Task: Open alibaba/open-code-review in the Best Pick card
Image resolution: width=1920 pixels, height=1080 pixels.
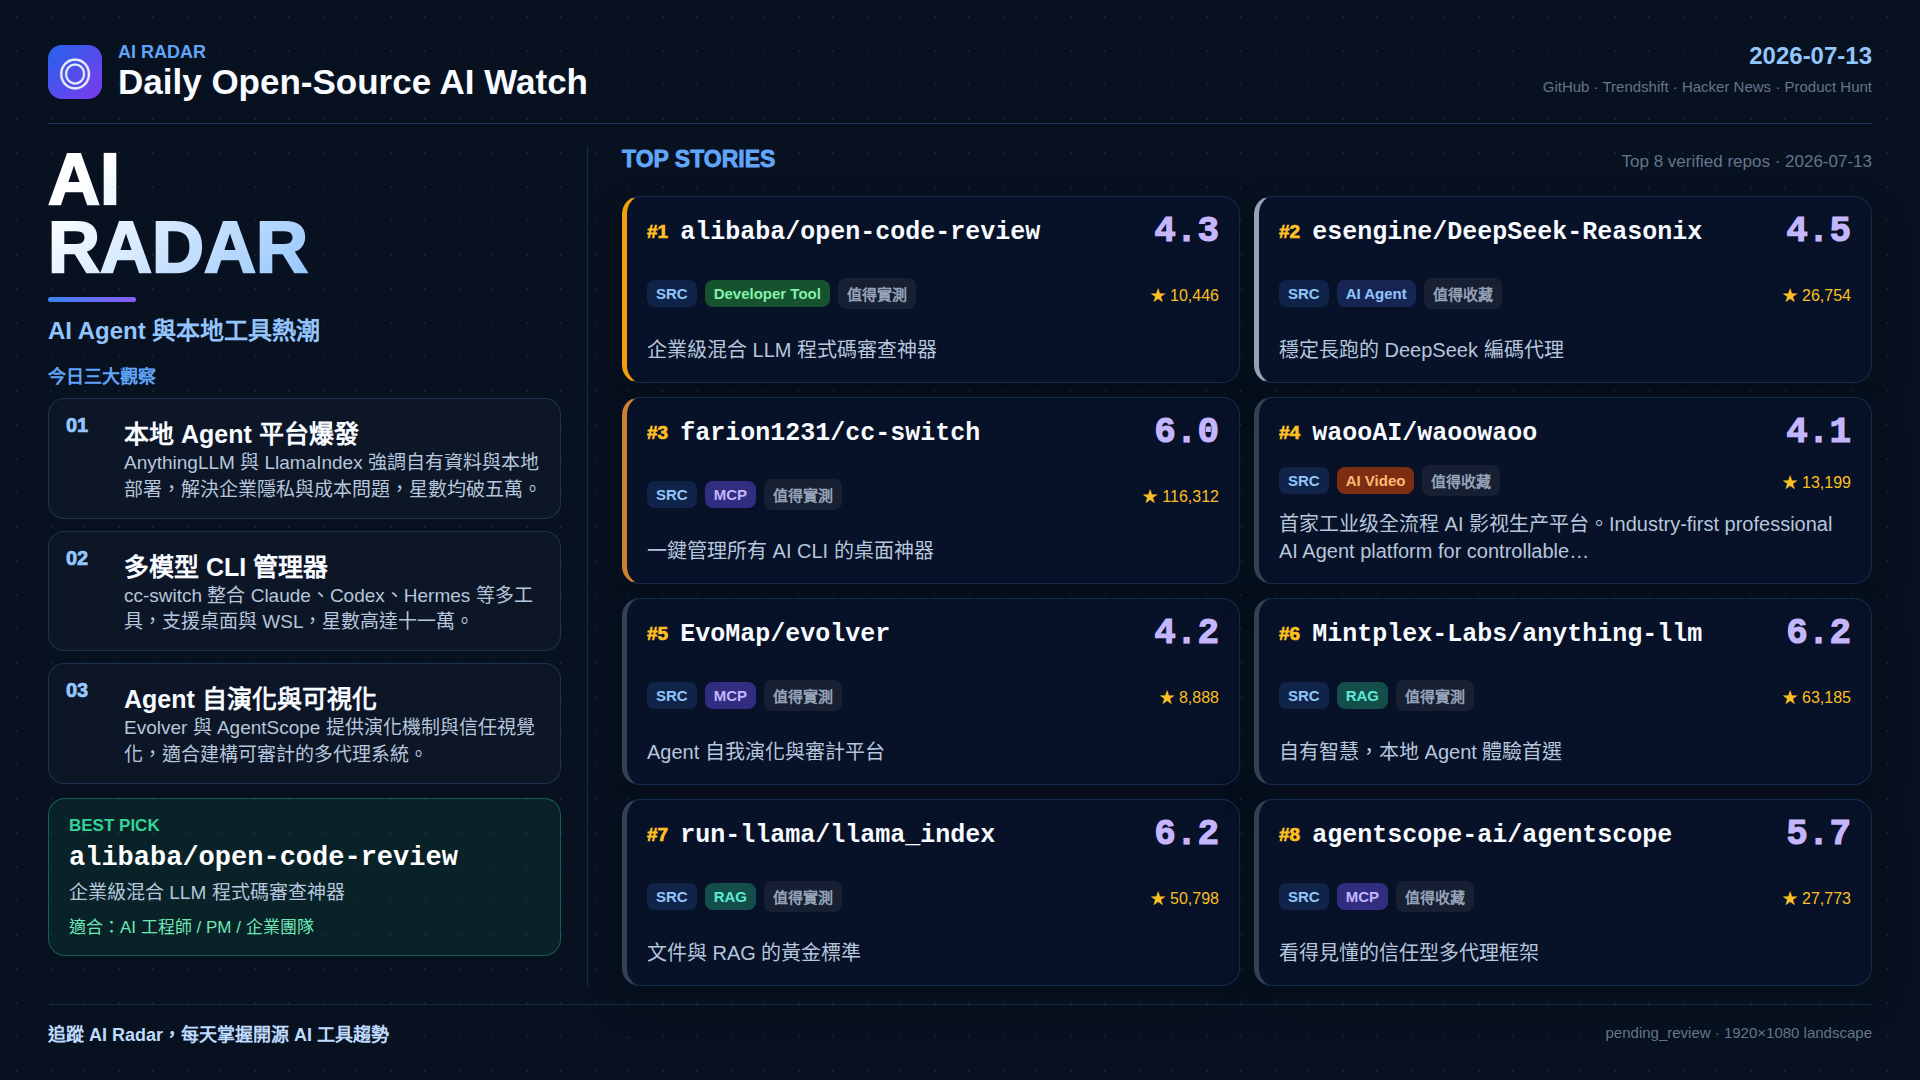Action: [264, 856]
